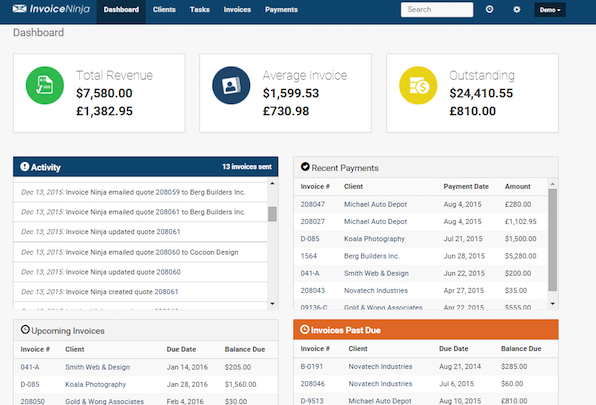Open invoice 041-A in Upcoming Invoices
596x405 pixels.
coord(30,367)
